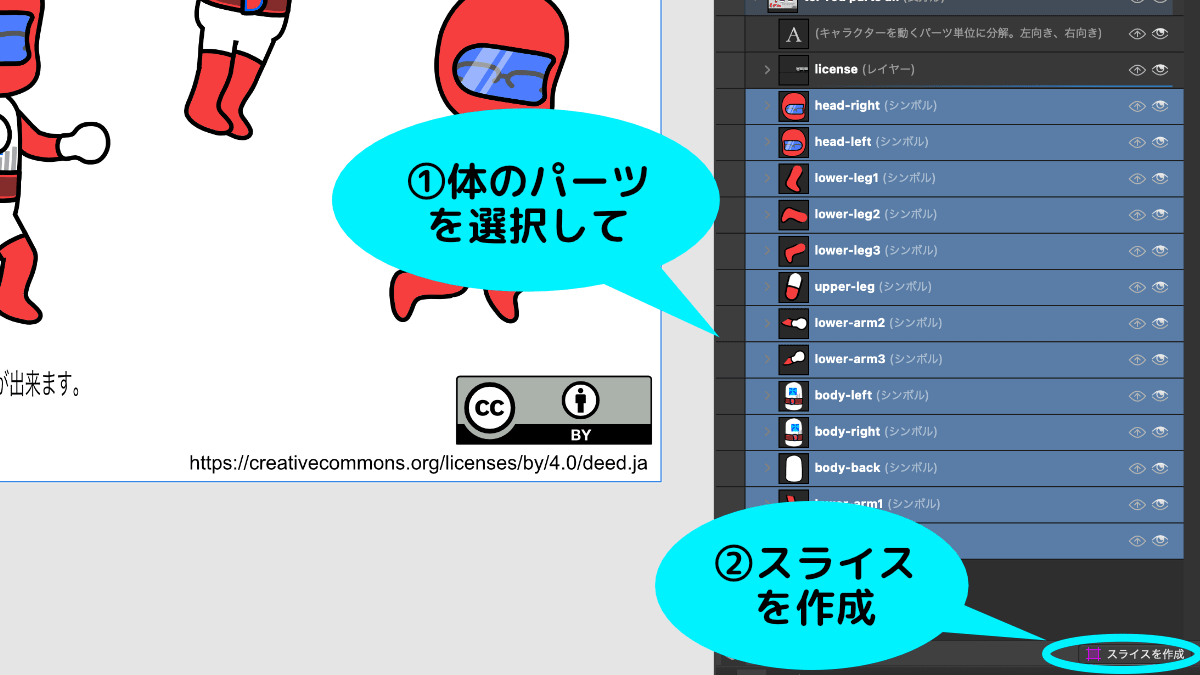1200x675 pixels.
Task: Toggle eye icon on キャラクター text layer
Action: pos(1160,34)
